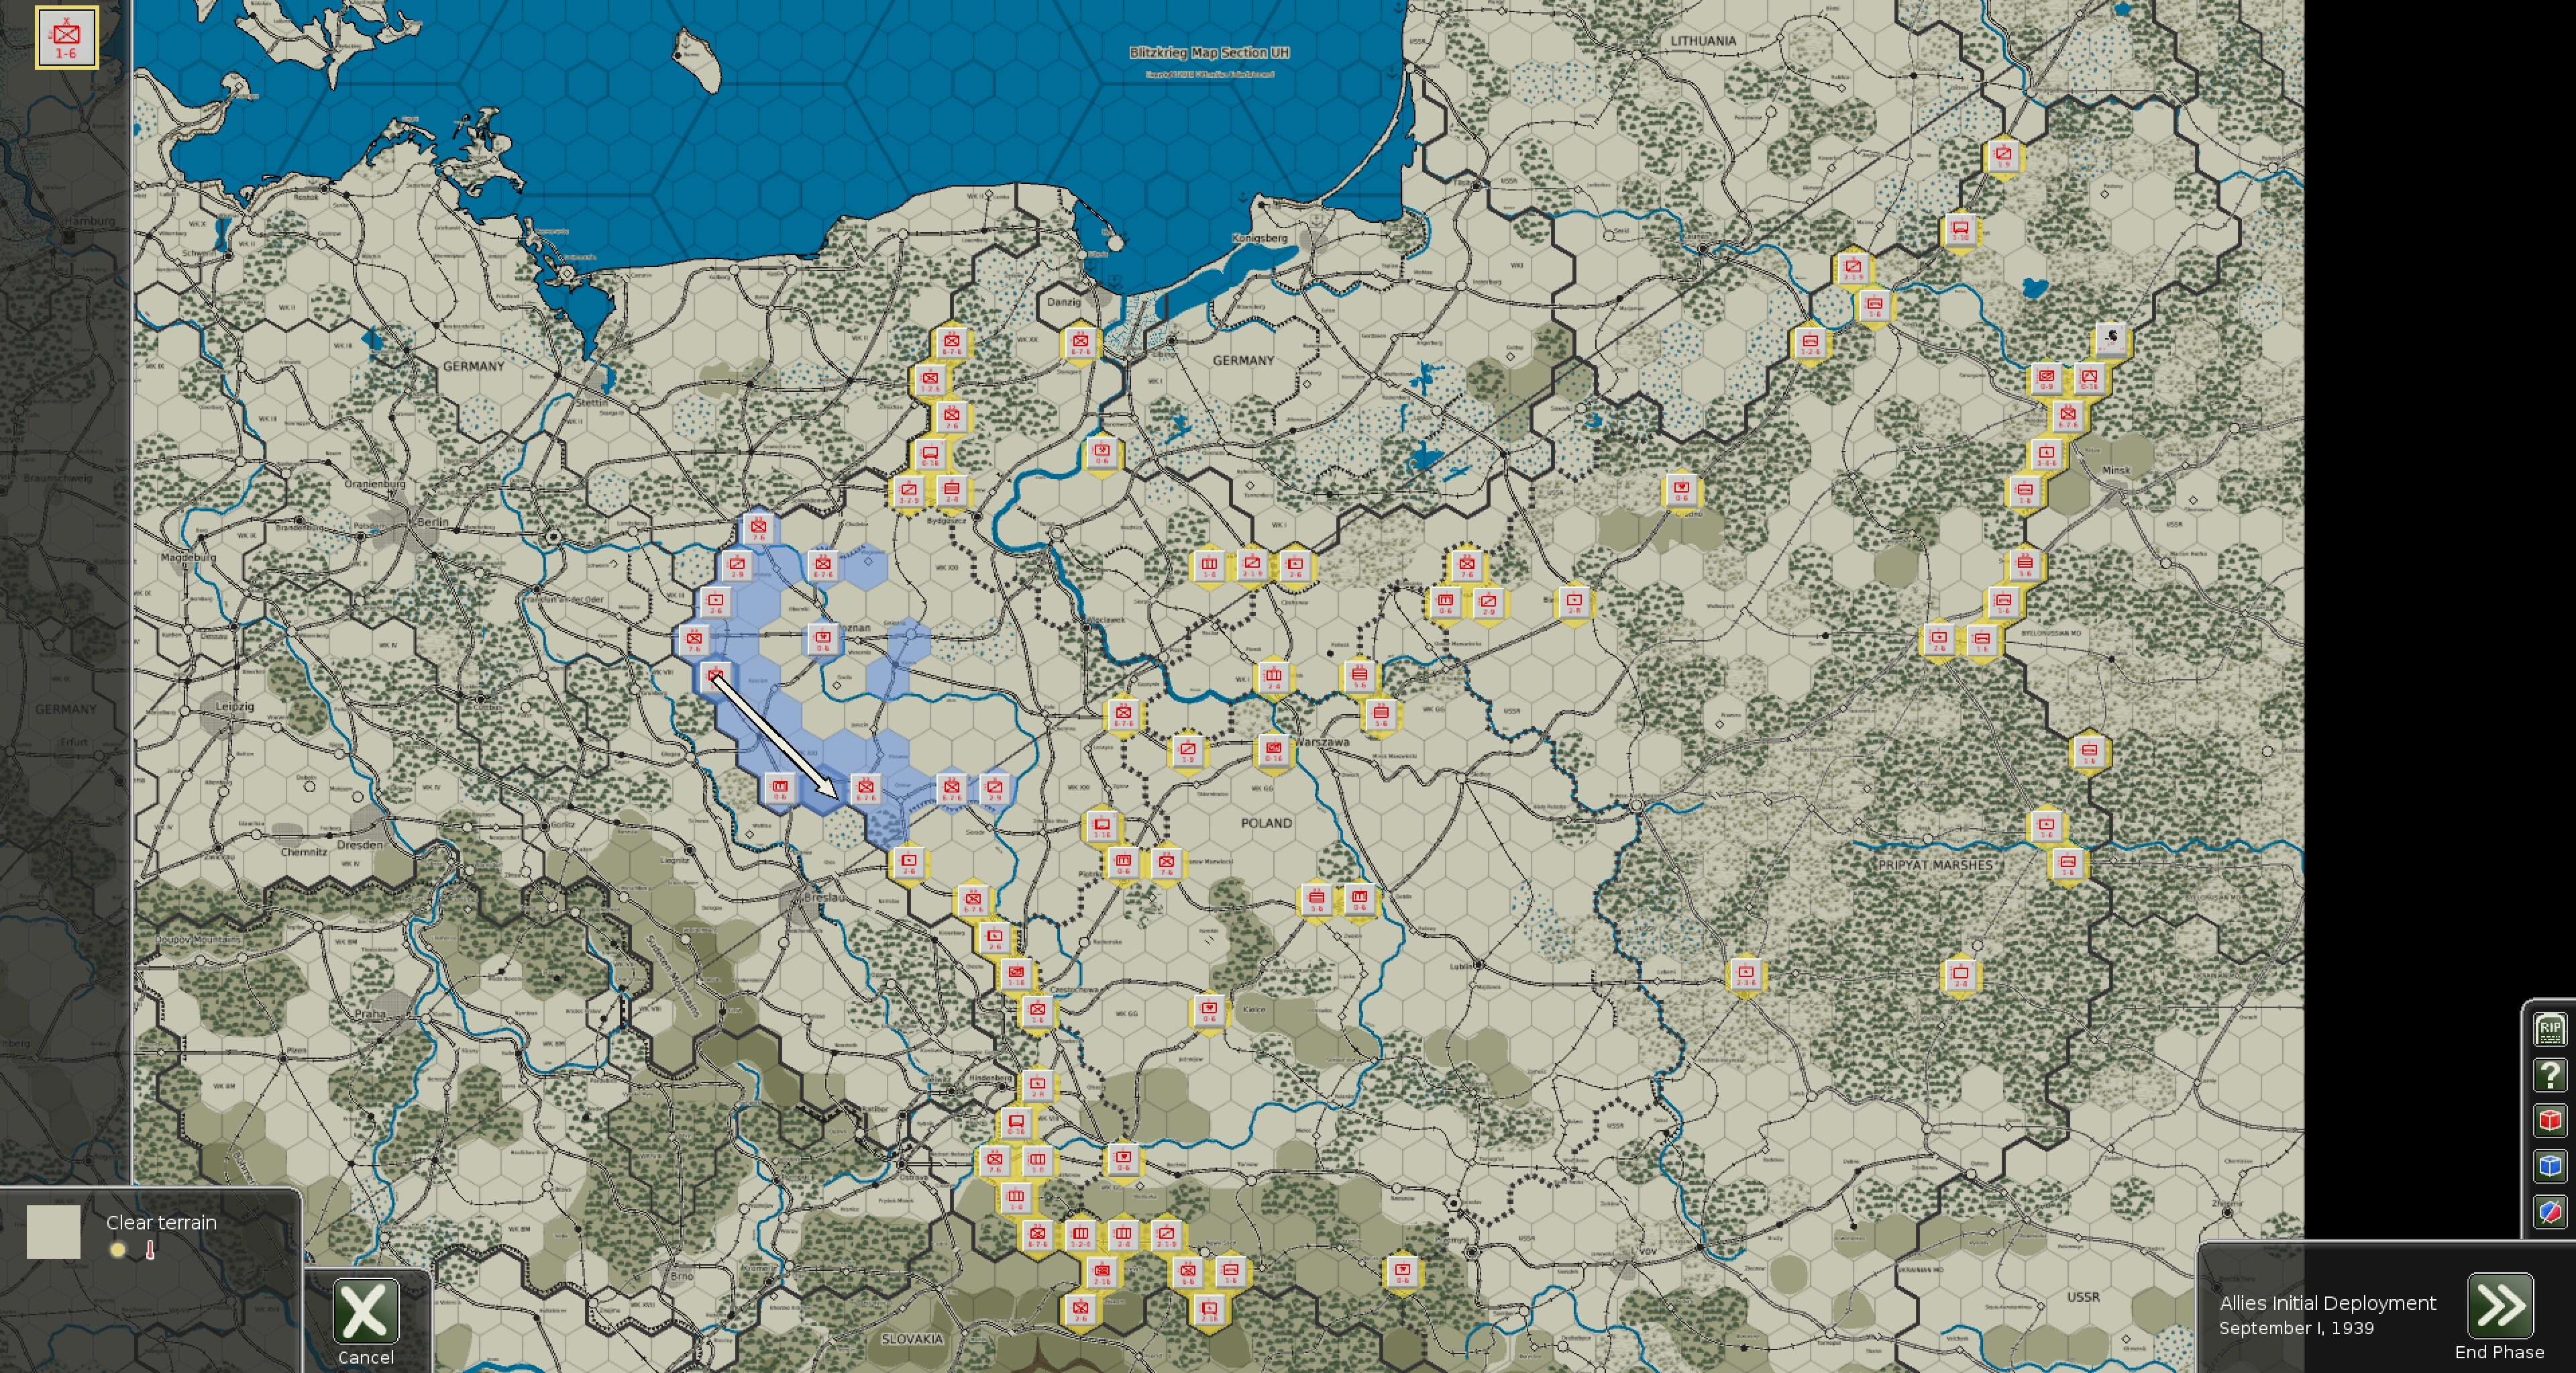Click the red cube icon
The height and width of the screenshot is (1373, 2576).
(x=2549, y=1120)
